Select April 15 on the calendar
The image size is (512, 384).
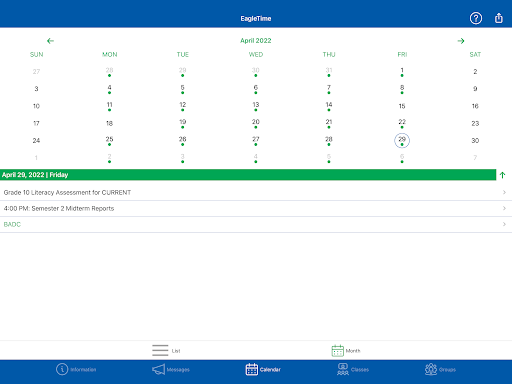click(x=402, y=106)
